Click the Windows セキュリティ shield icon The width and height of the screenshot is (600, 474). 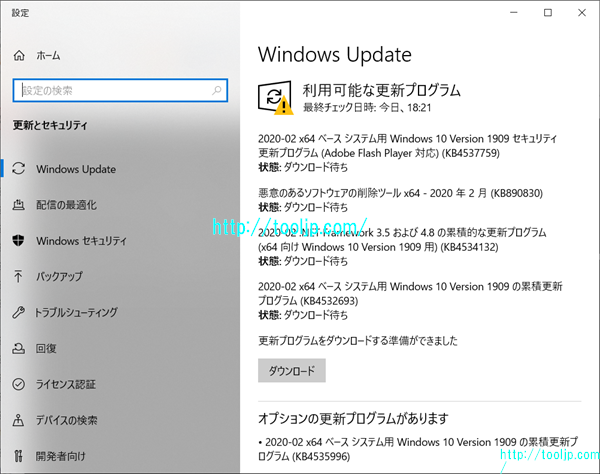18,241
